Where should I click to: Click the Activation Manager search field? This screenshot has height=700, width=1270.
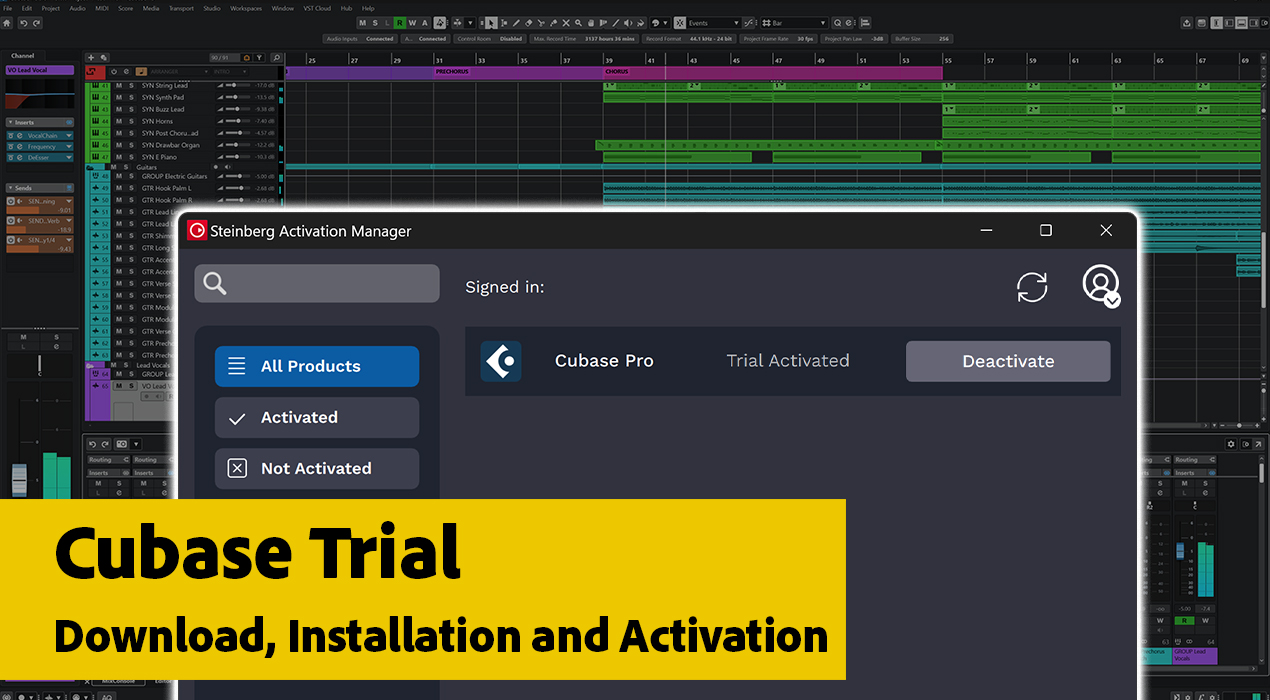[317, 283]
